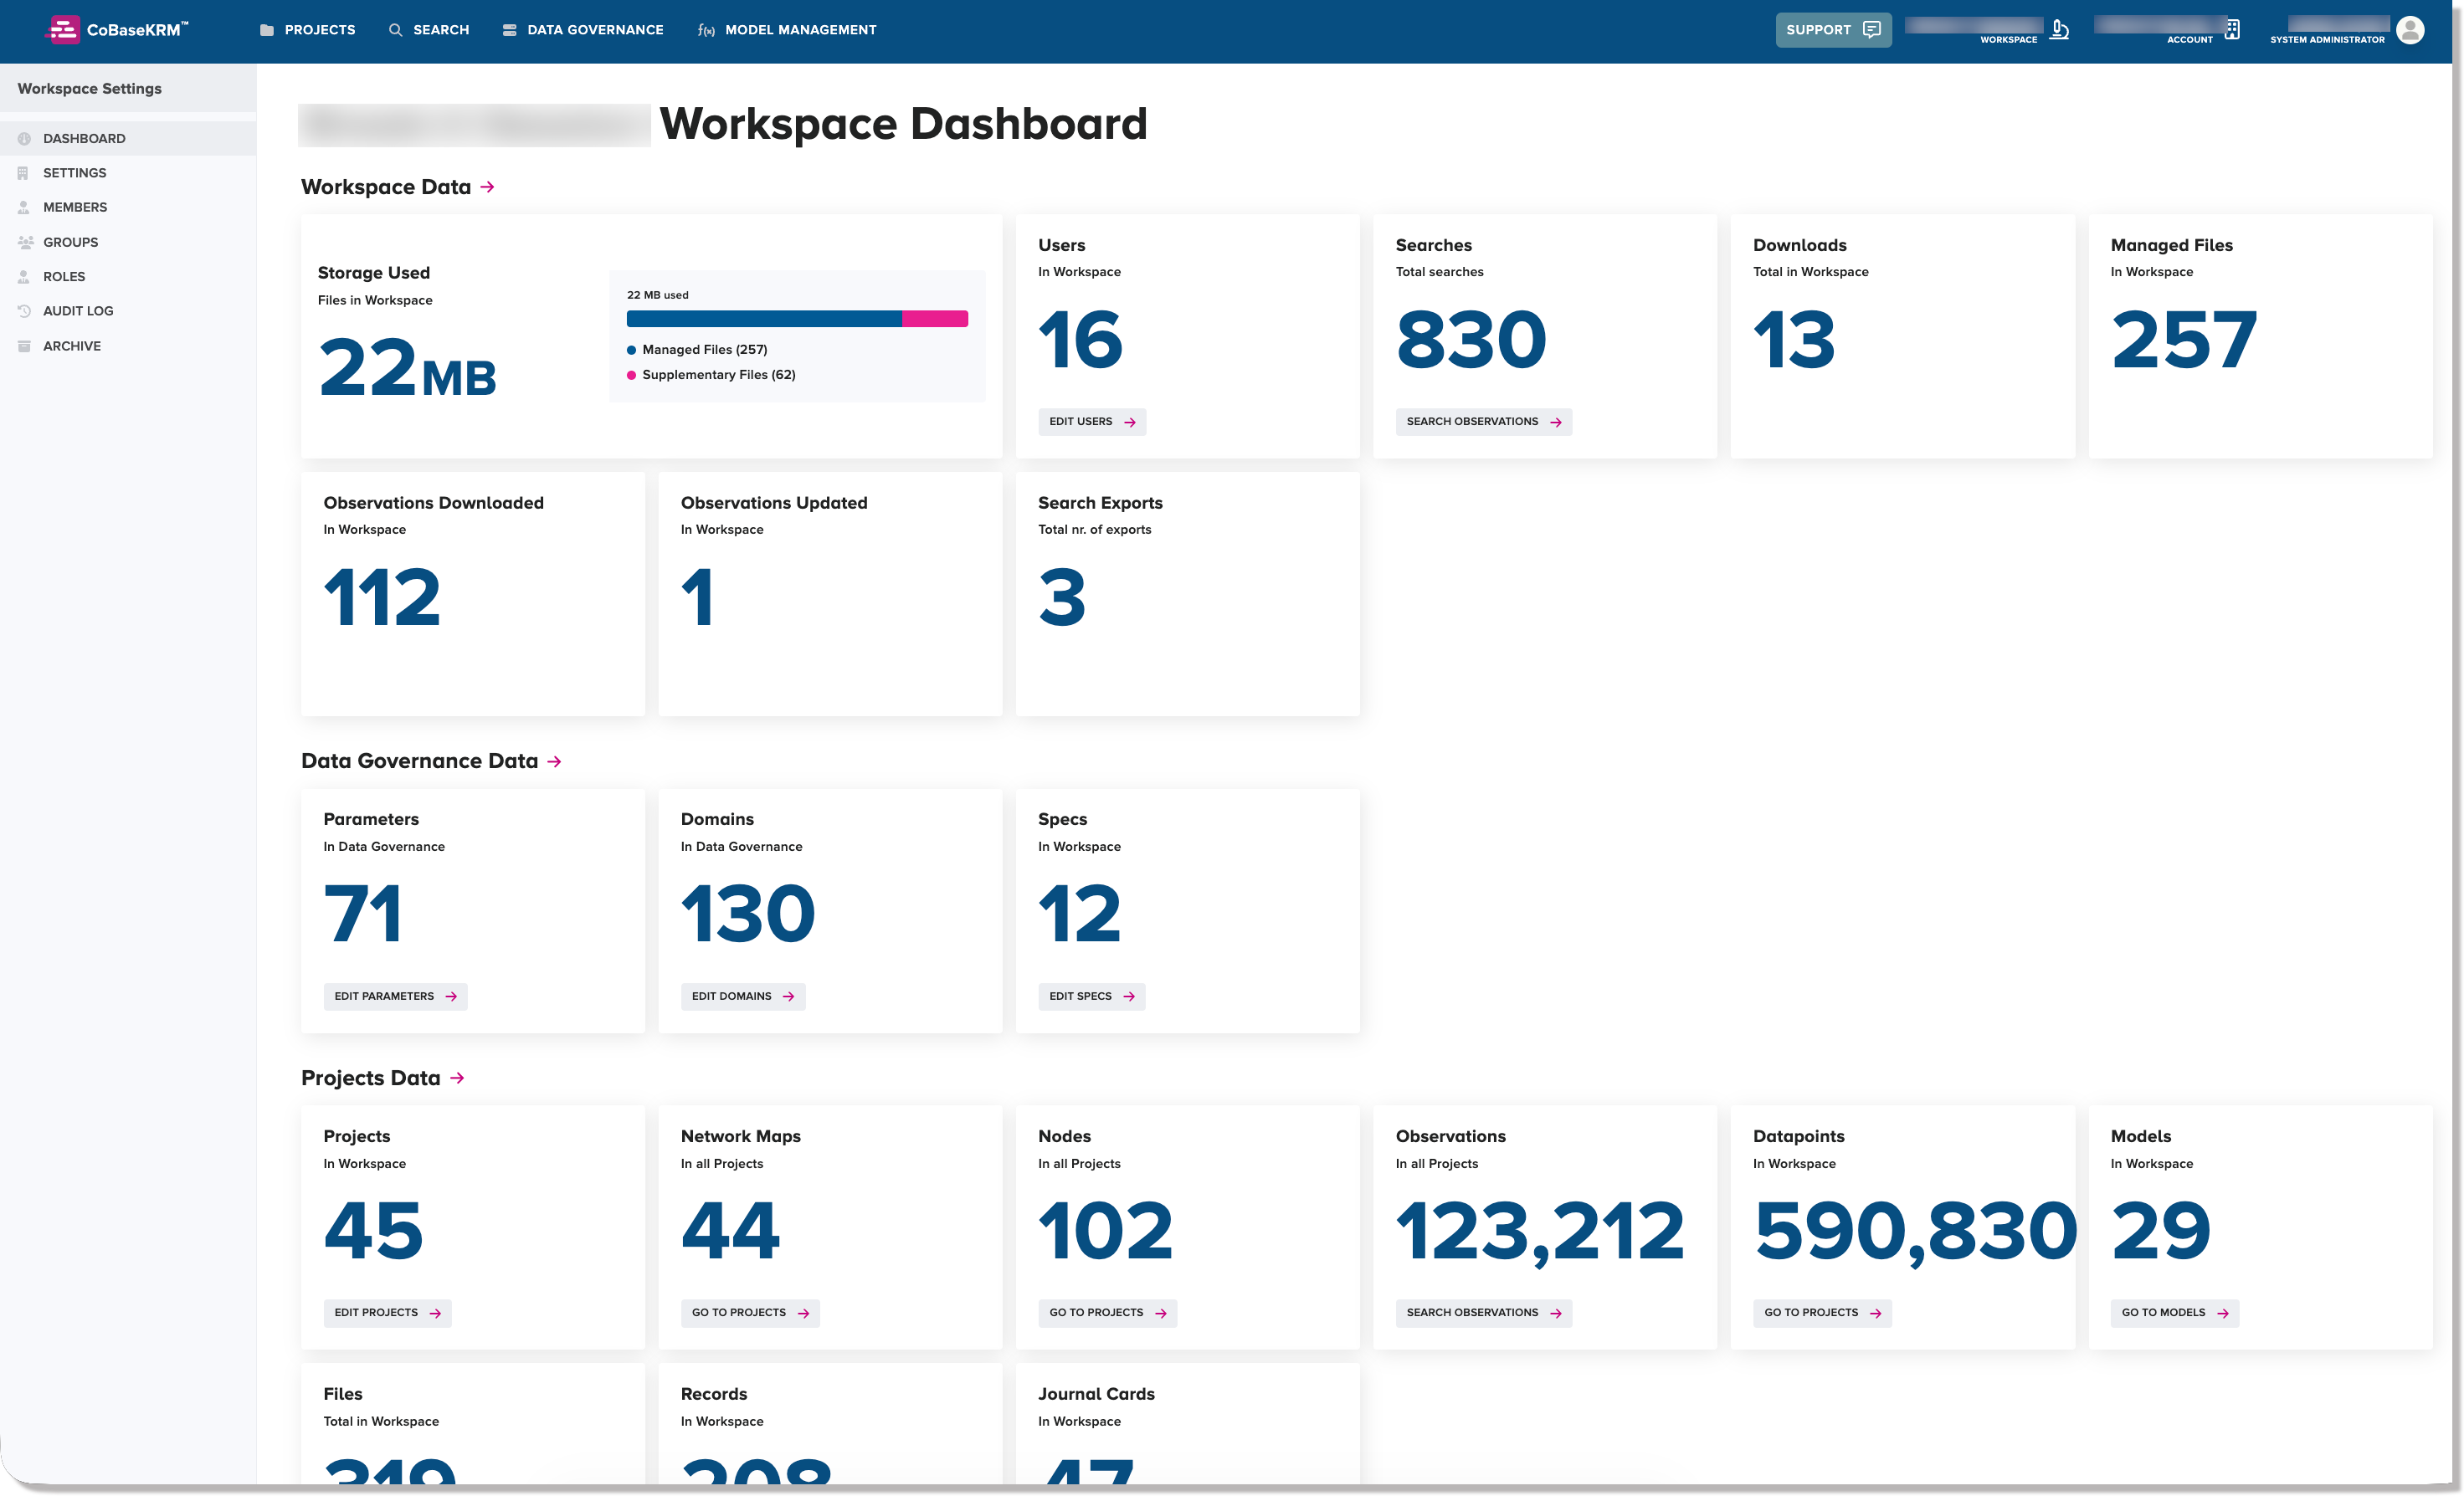Click arrow next to Data Governance Data heading

(x=554, y=762)
